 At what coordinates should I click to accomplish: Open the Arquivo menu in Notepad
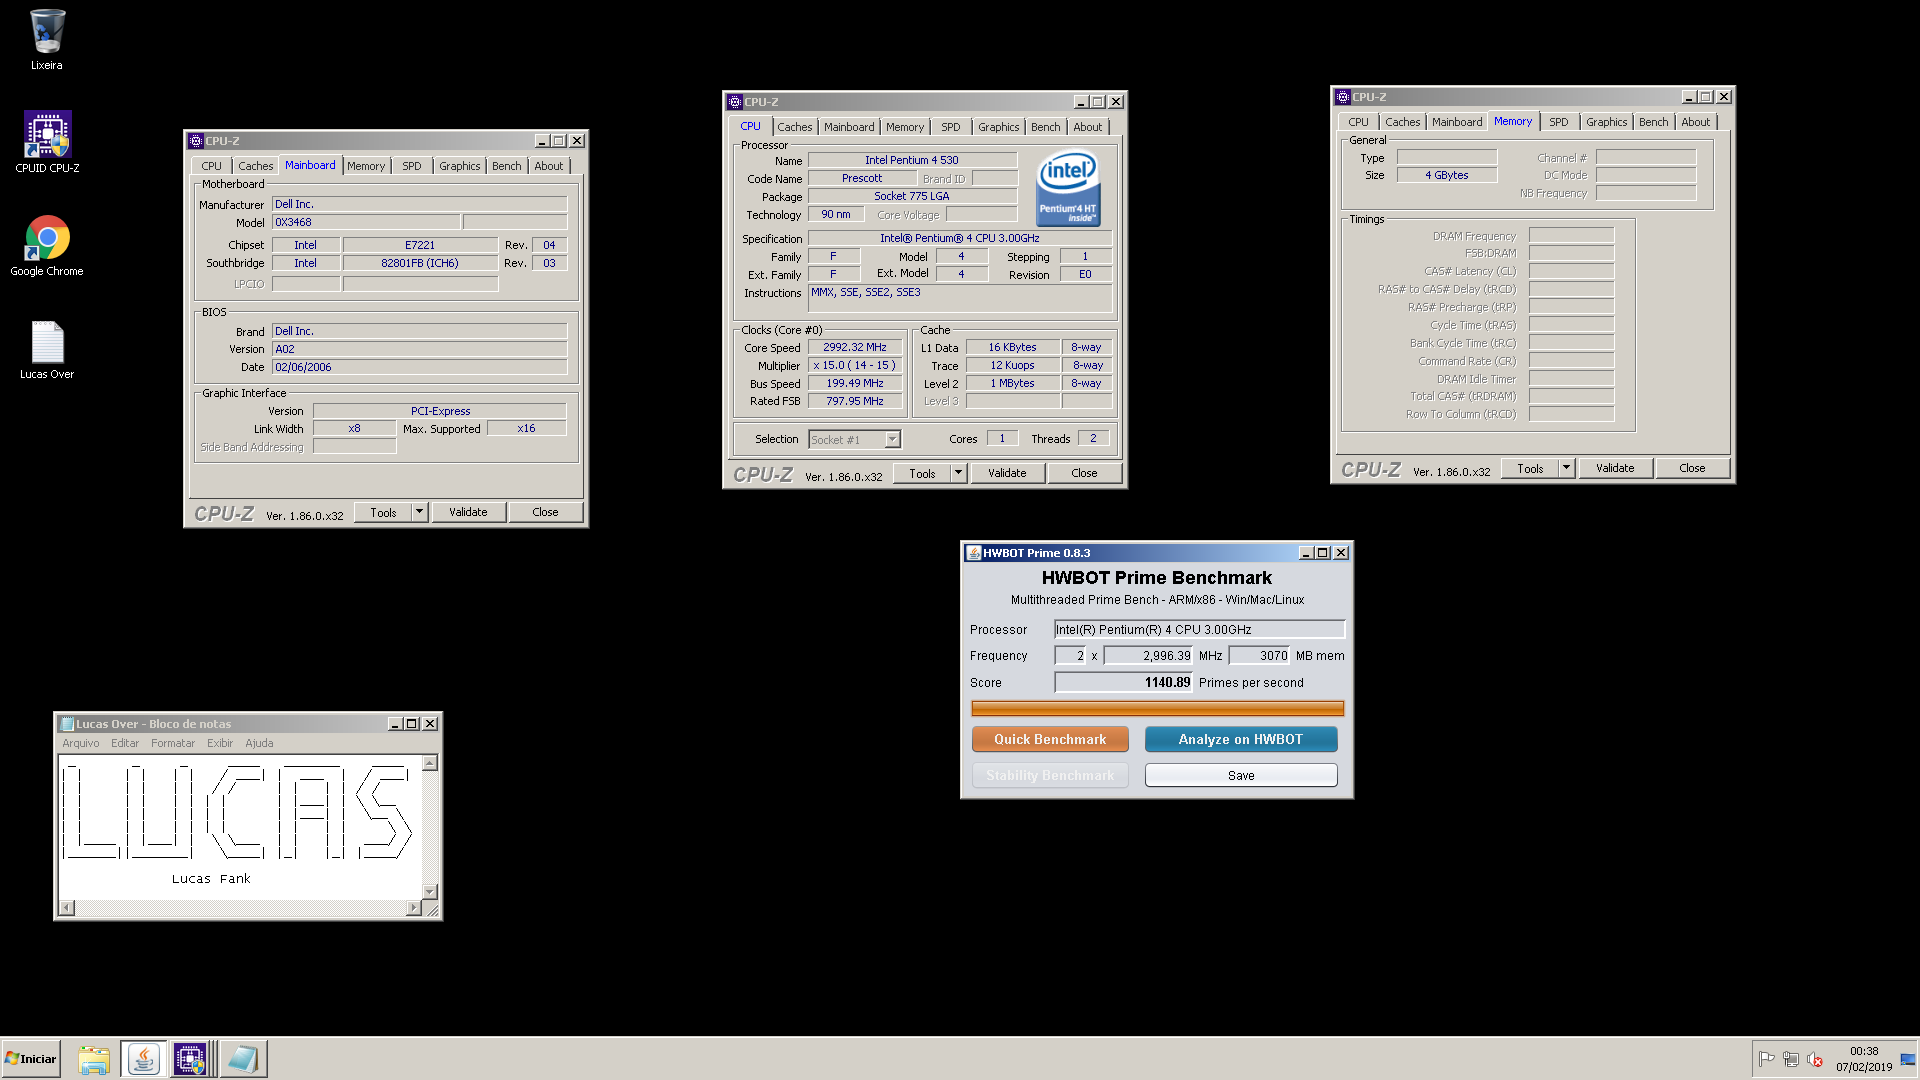81,743
